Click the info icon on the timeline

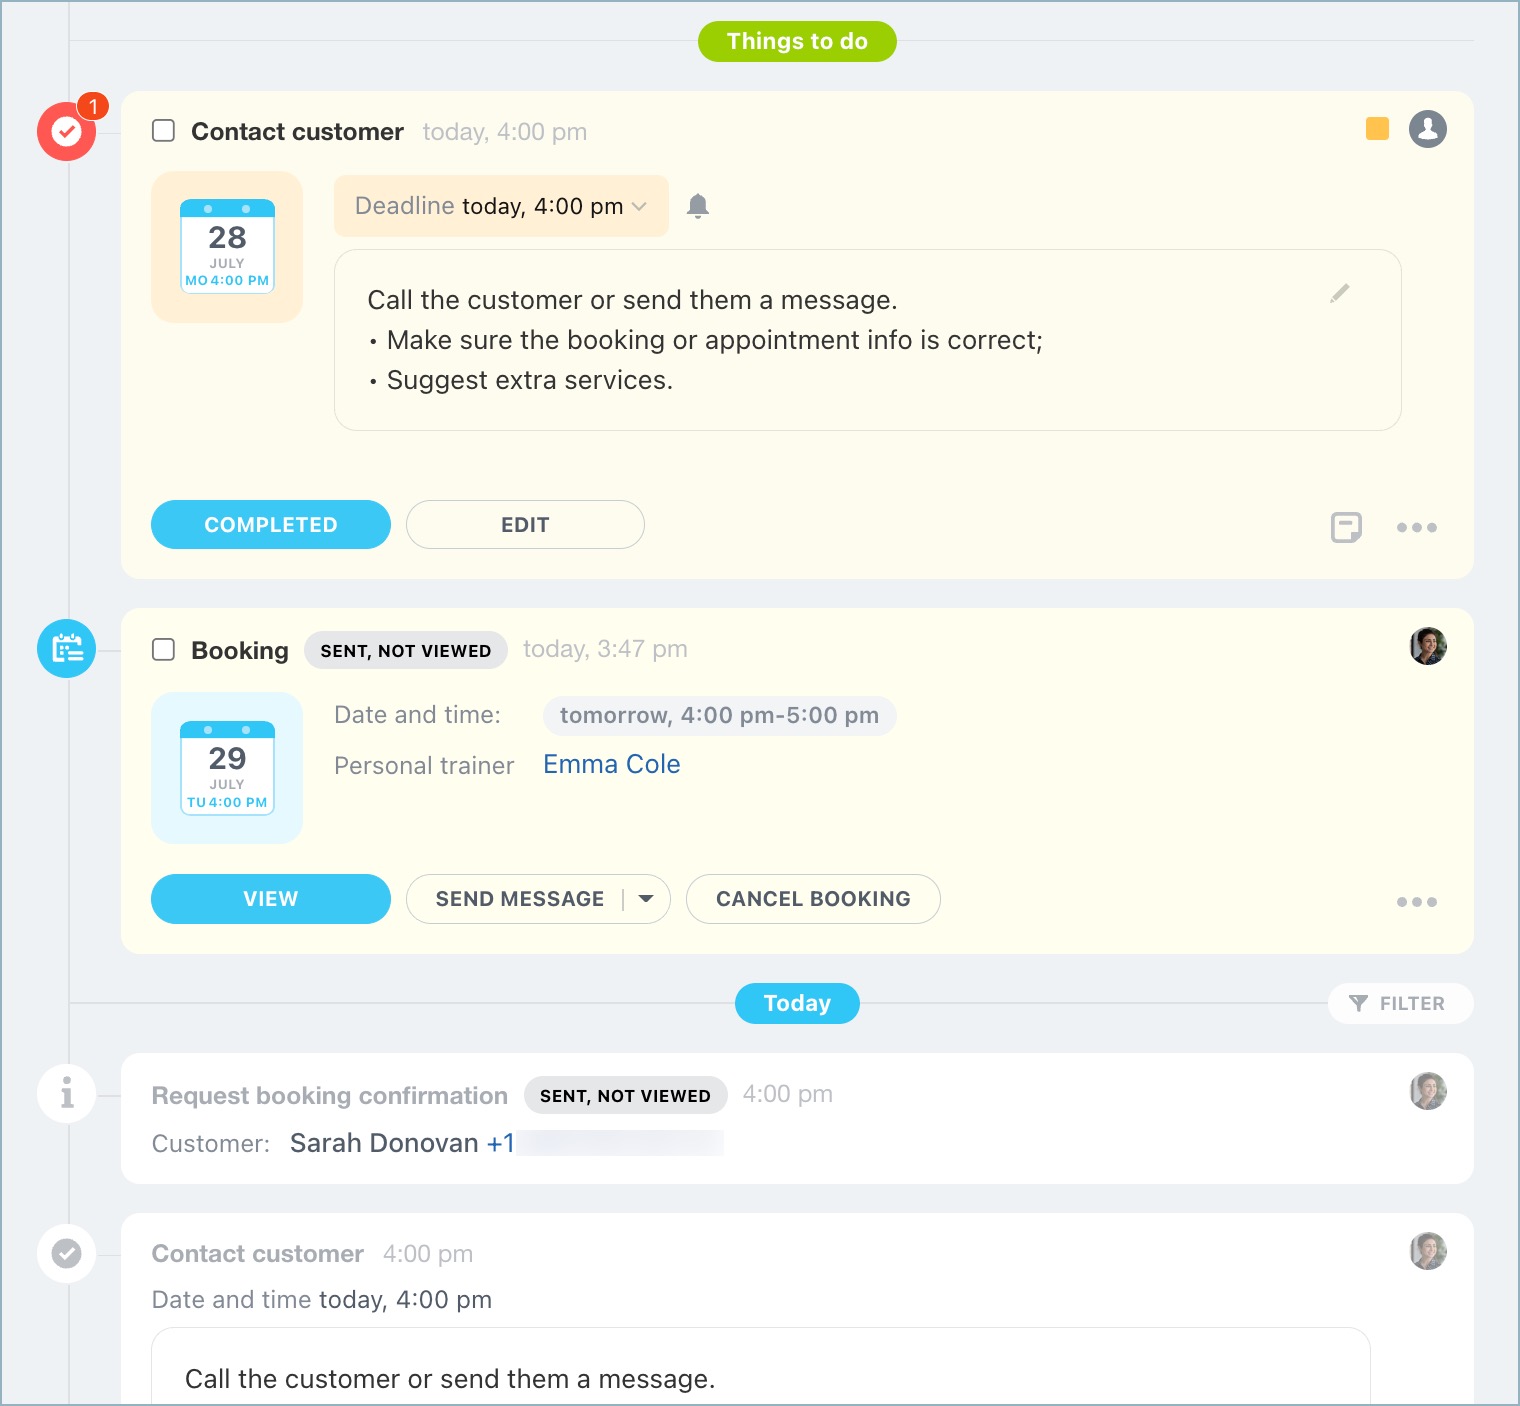pyautogui.click(x=66, y=1093)
